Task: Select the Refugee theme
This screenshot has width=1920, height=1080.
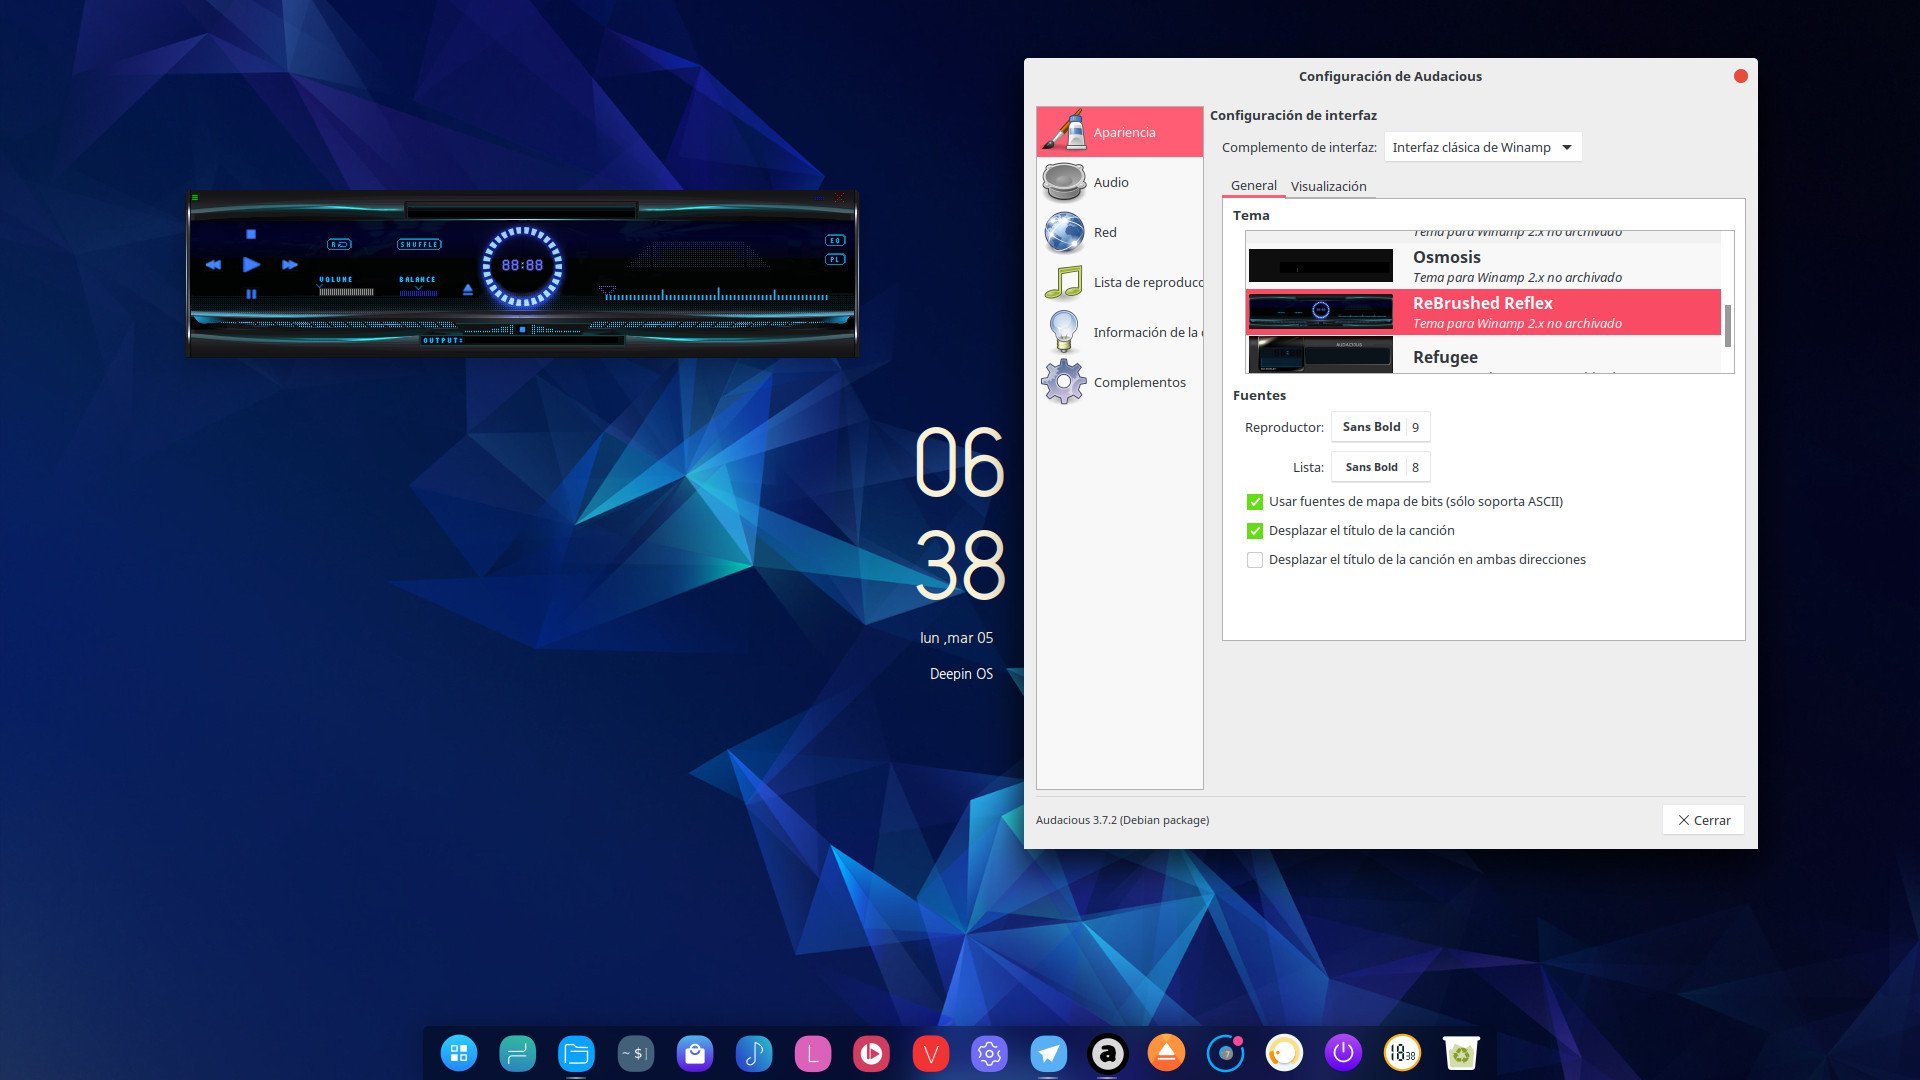Action: click(1483, 355)
